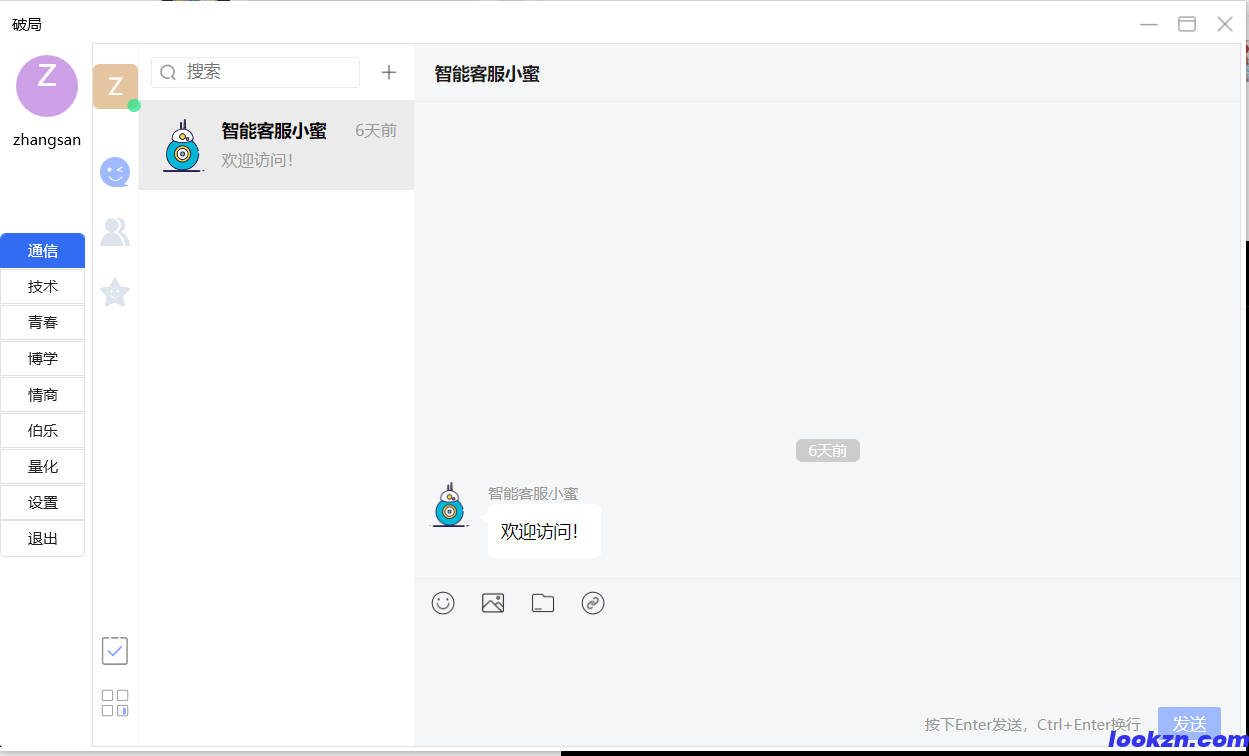Click the plus button to add a chat
Screen dimensions: 1249x756
pos(389,71)
